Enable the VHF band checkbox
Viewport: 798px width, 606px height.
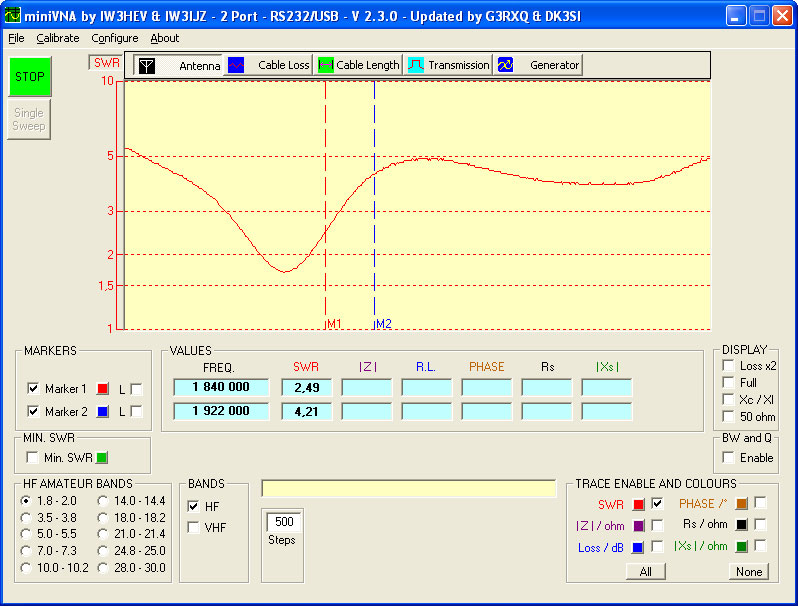194,527
